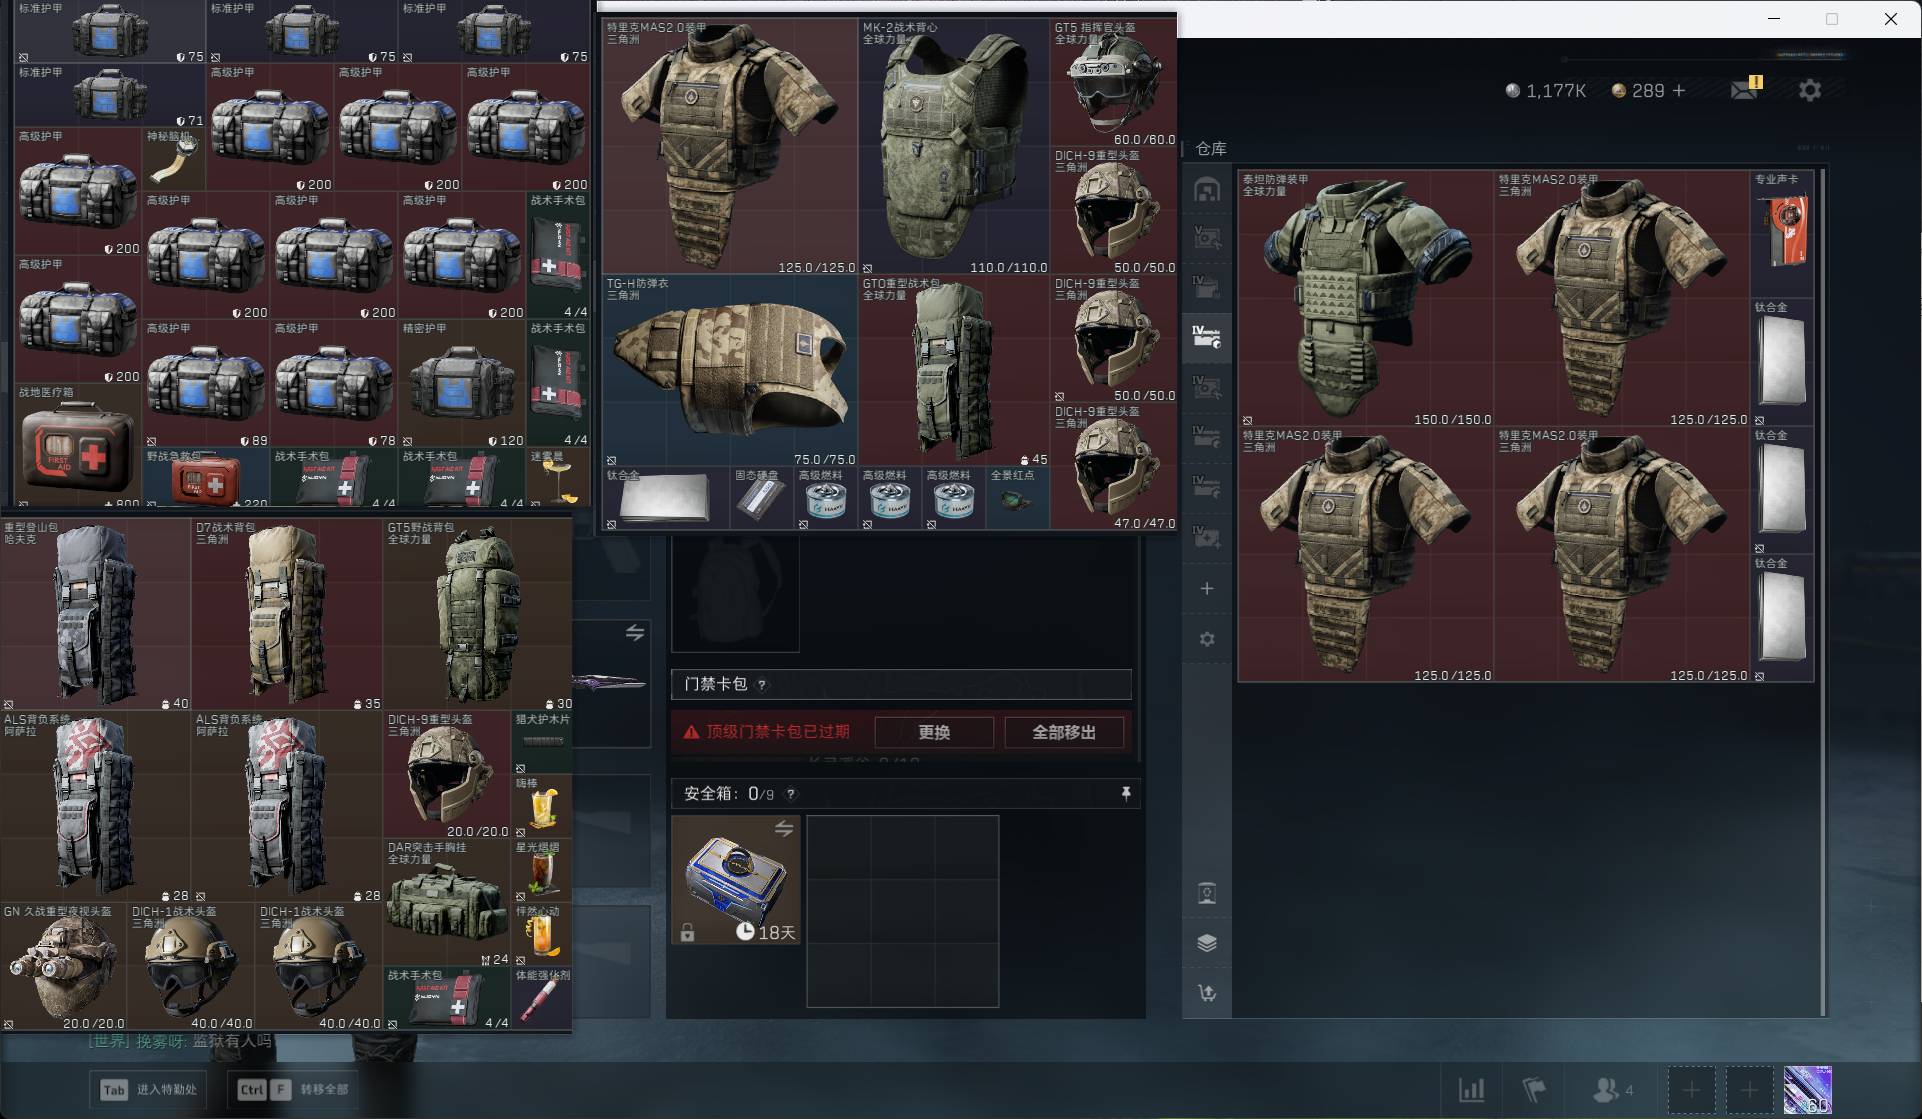Select the 泰坦防弹装甲 armor item

pyautogui.click(x=1365, y=298)
